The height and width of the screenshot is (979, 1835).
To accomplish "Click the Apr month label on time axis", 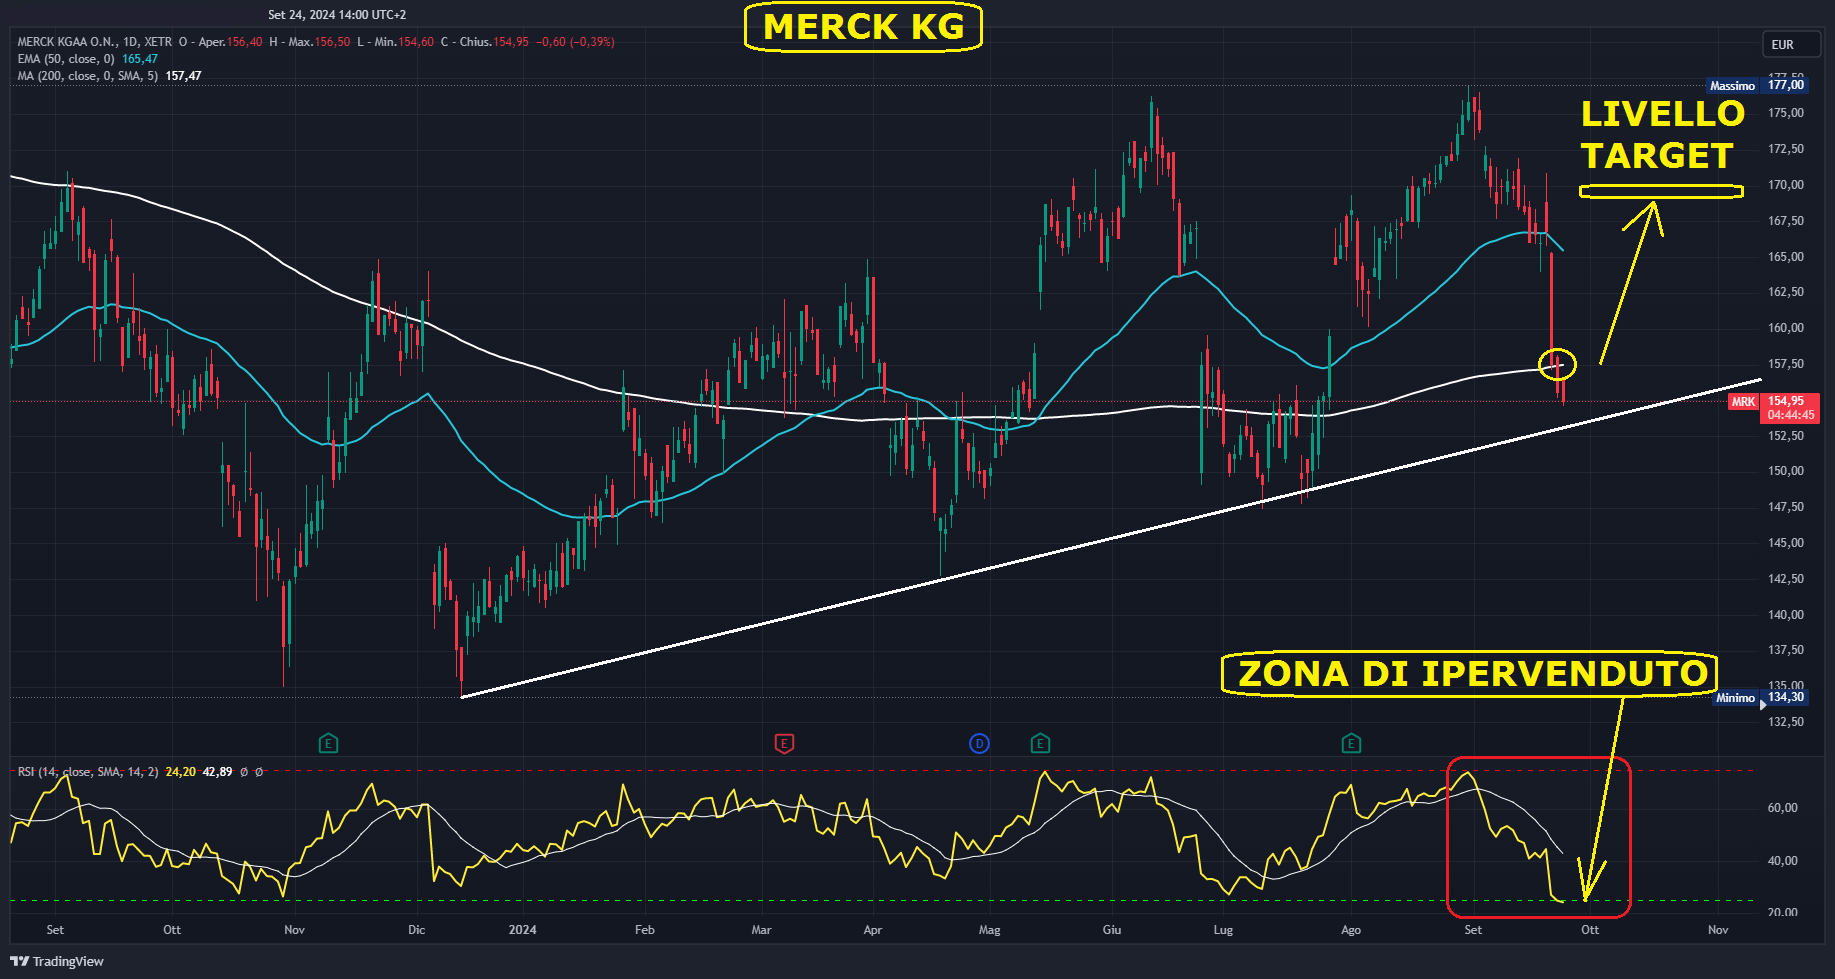I will [873, 930].
